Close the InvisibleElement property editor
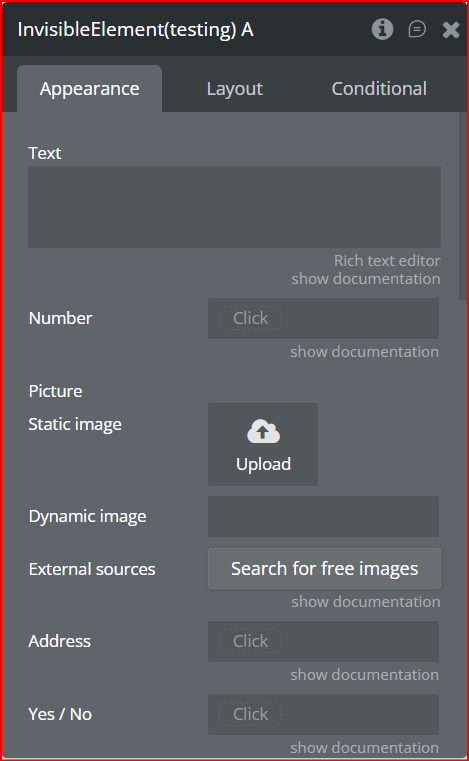 (451, 30)
